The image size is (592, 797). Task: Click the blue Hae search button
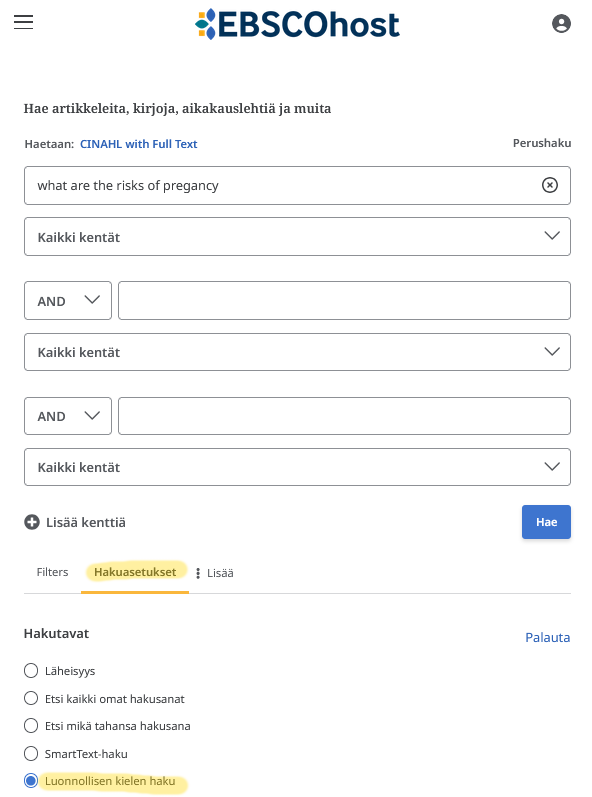click(x=546, y=522)
